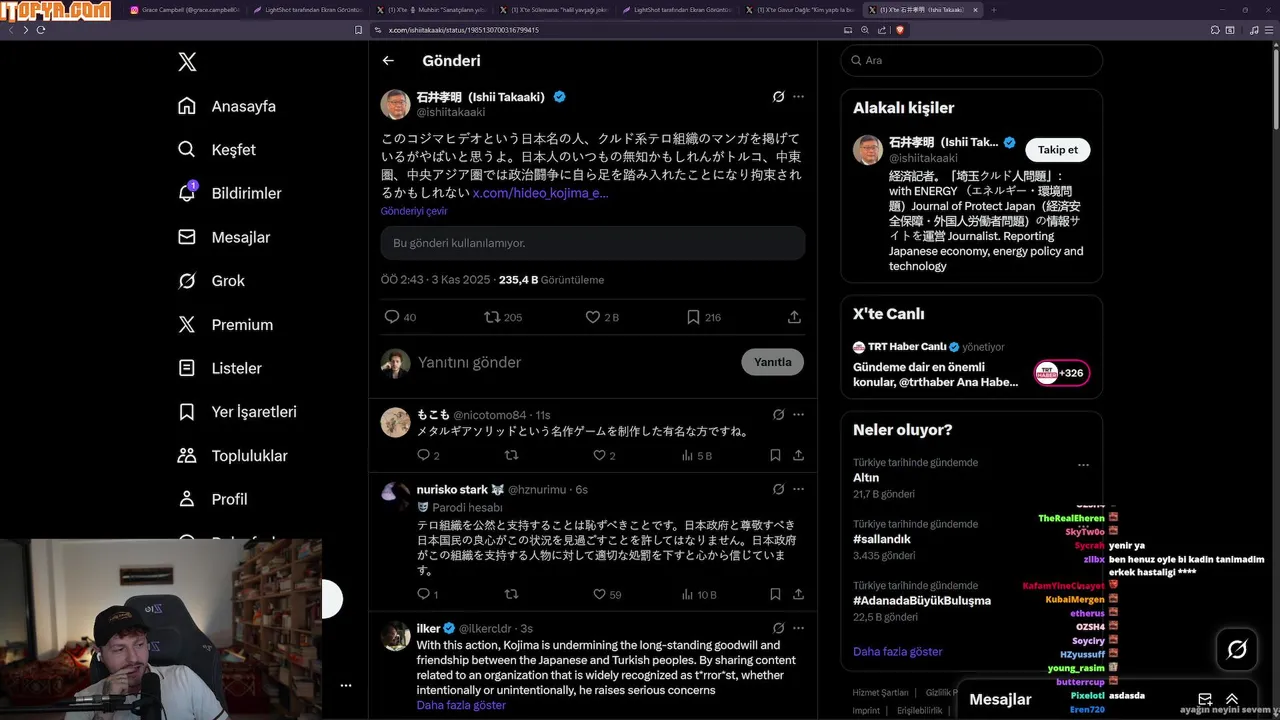
Task: Bookmark nurisko stark's reply
Action: (775, 594)
